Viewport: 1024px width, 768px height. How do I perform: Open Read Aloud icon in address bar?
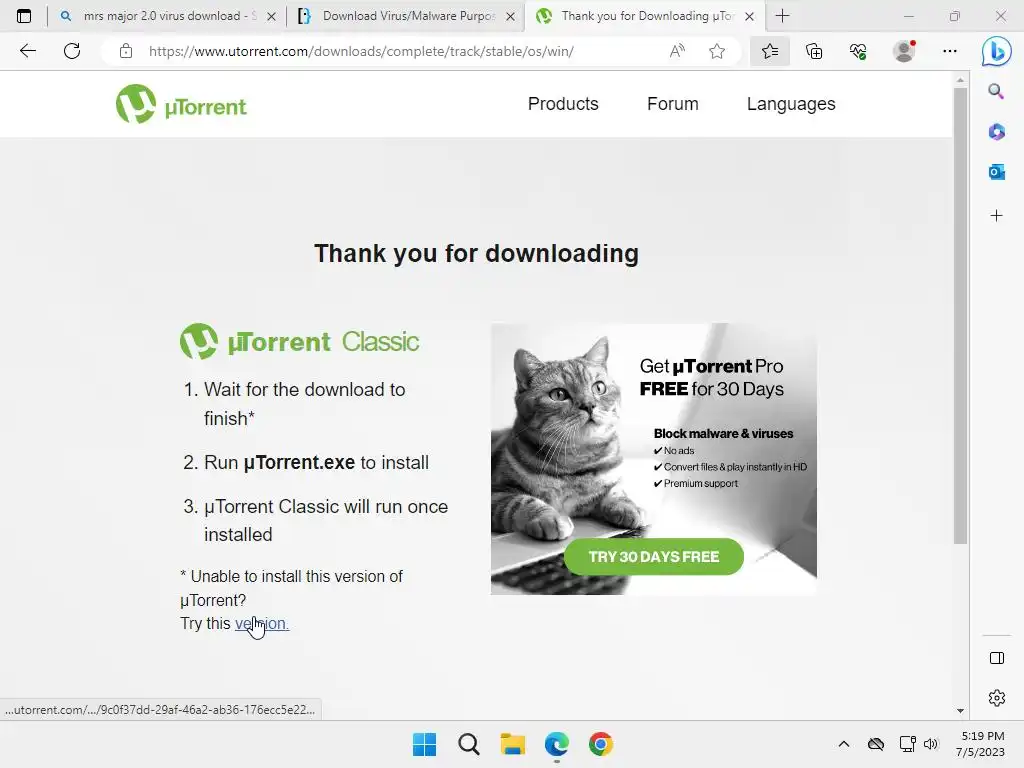pos(677,51)
